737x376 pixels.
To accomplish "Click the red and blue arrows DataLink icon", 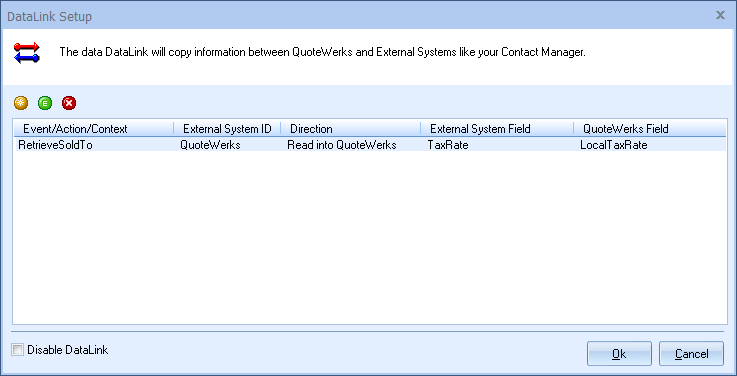I will (x=27, y=52).
